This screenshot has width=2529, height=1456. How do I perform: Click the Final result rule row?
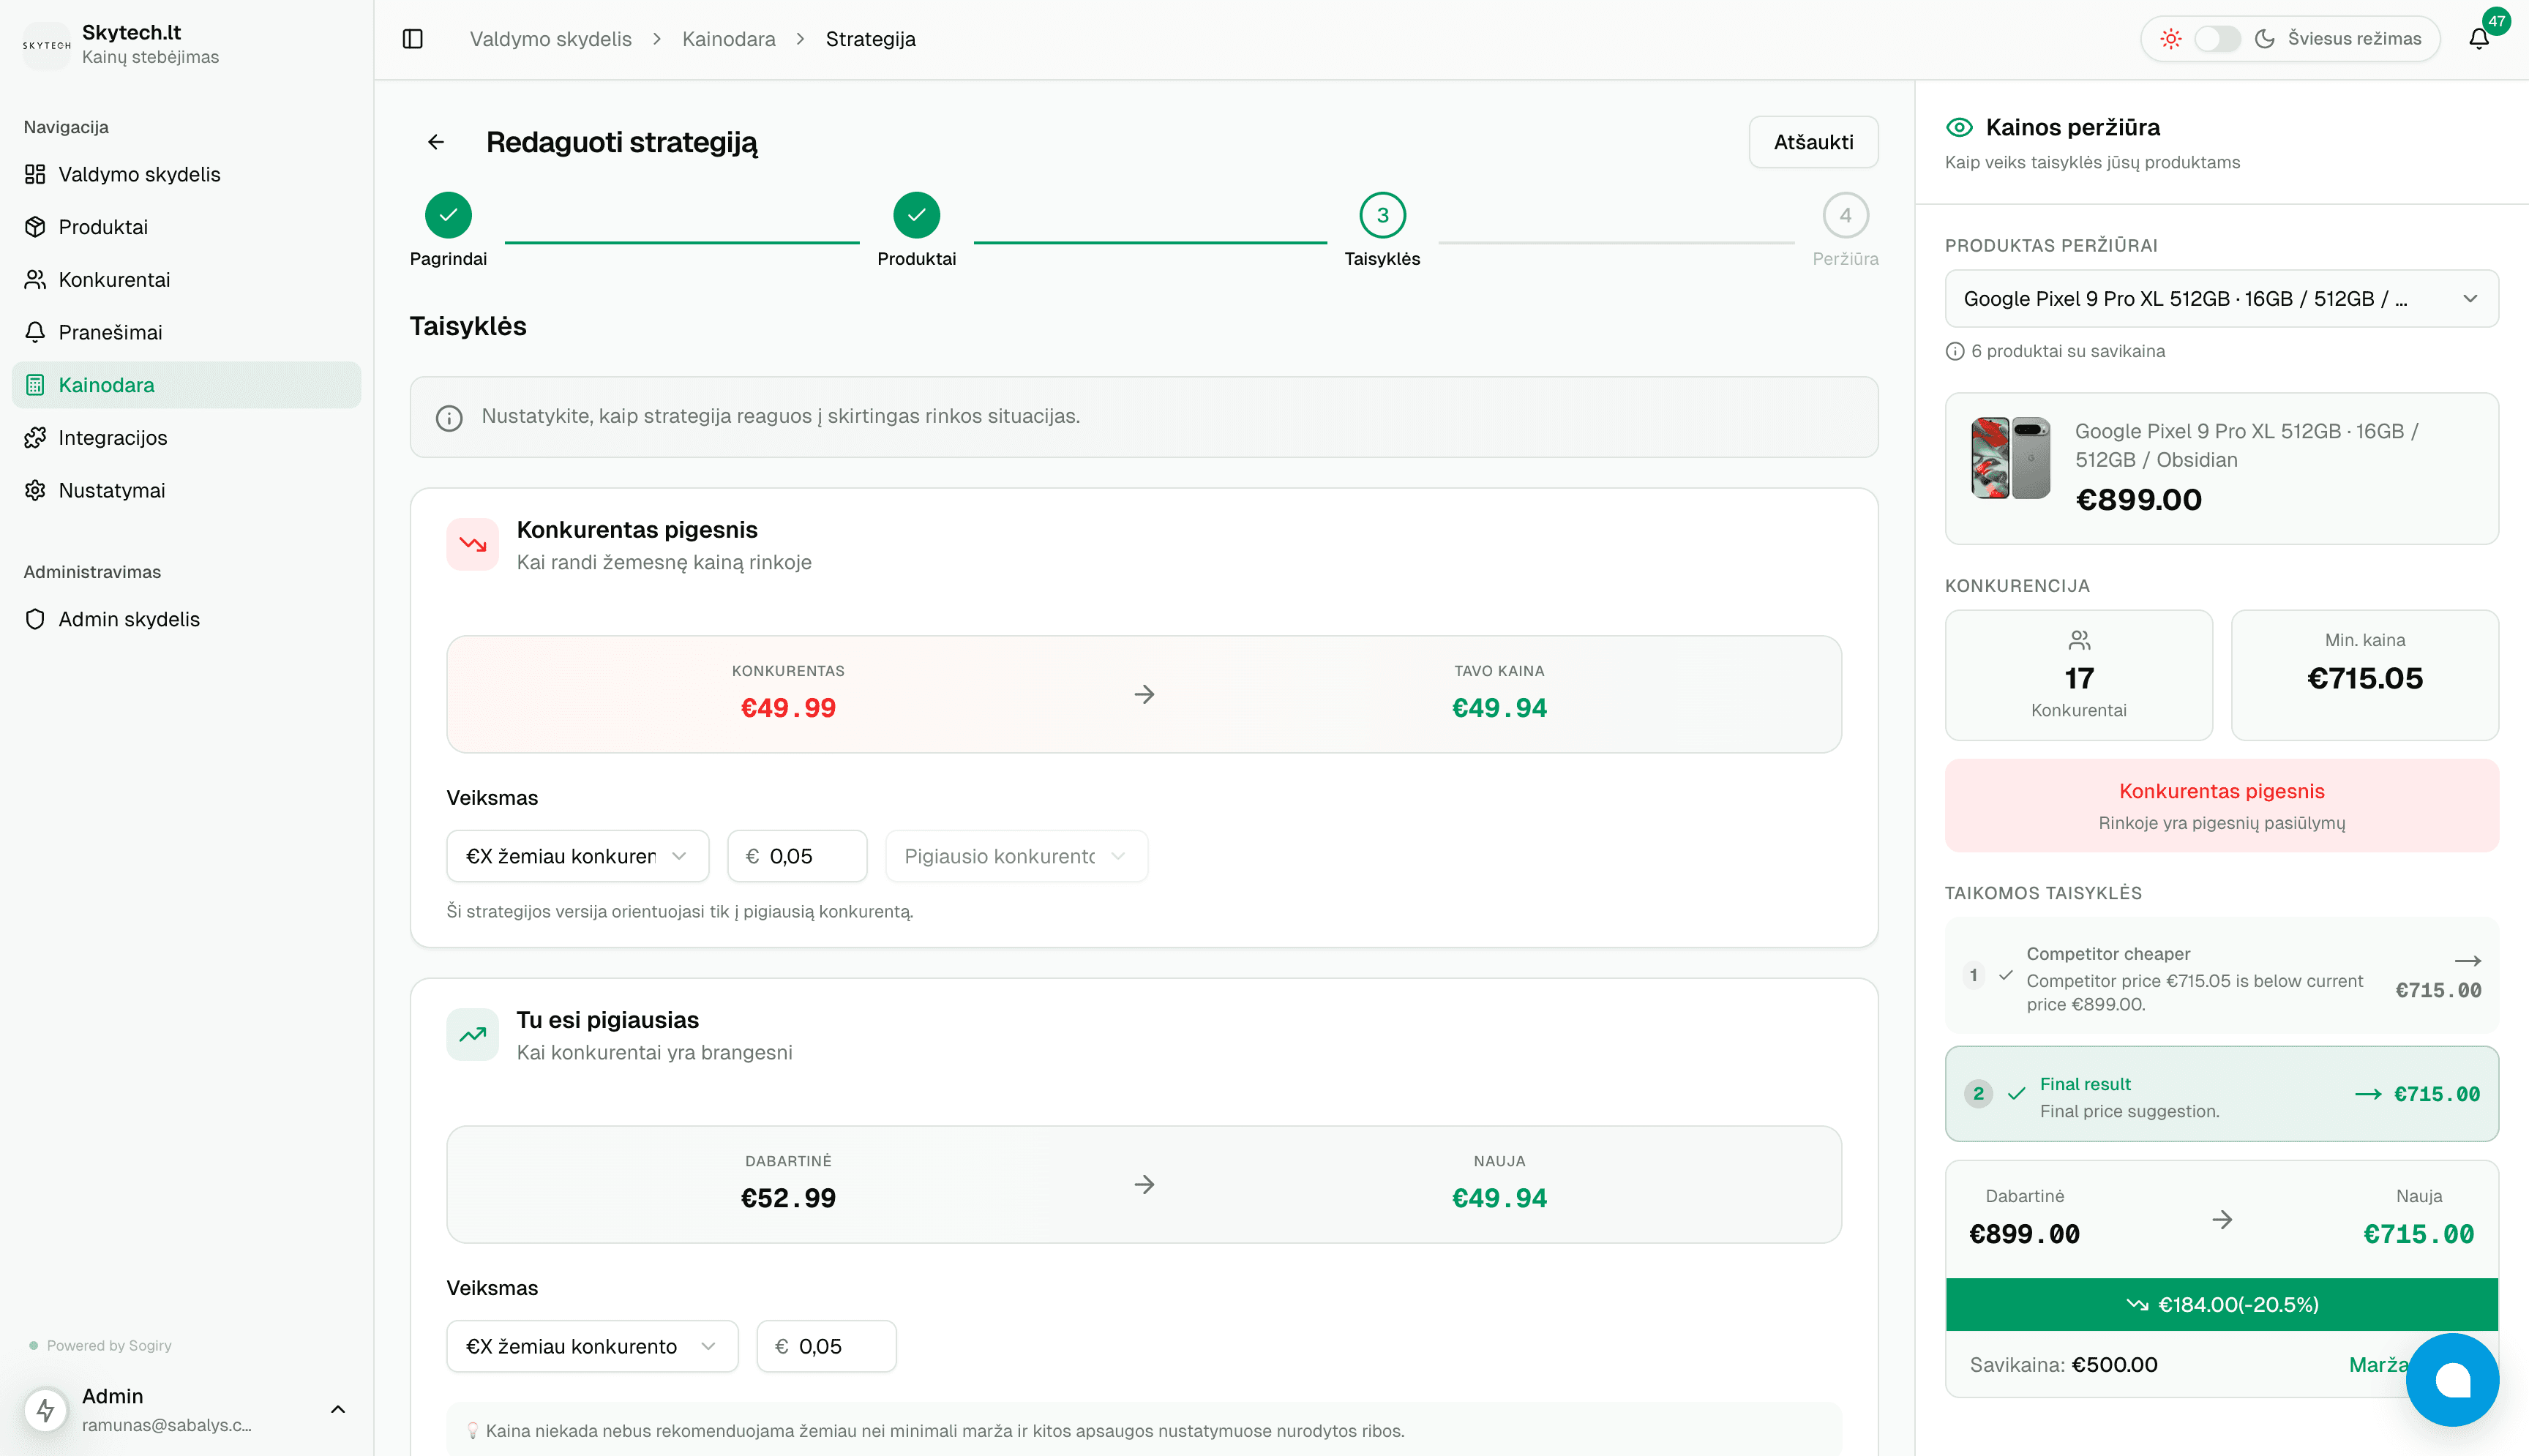click(2221, 1094)
